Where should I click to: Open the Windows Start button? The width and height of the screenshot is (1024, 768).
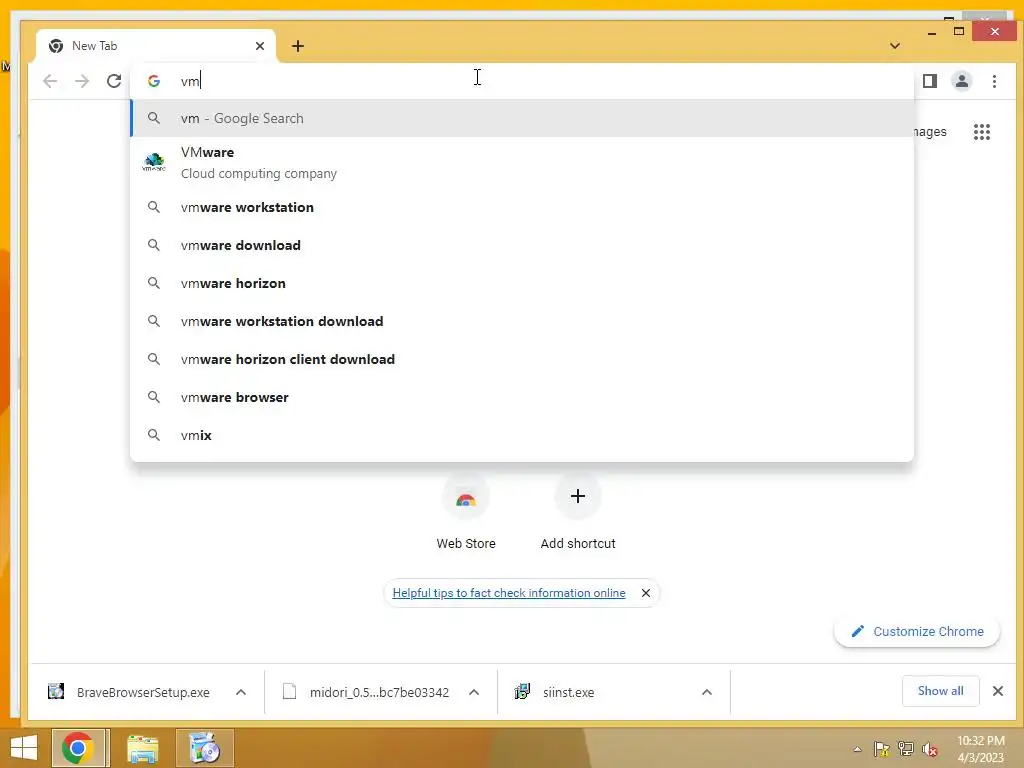24,748
